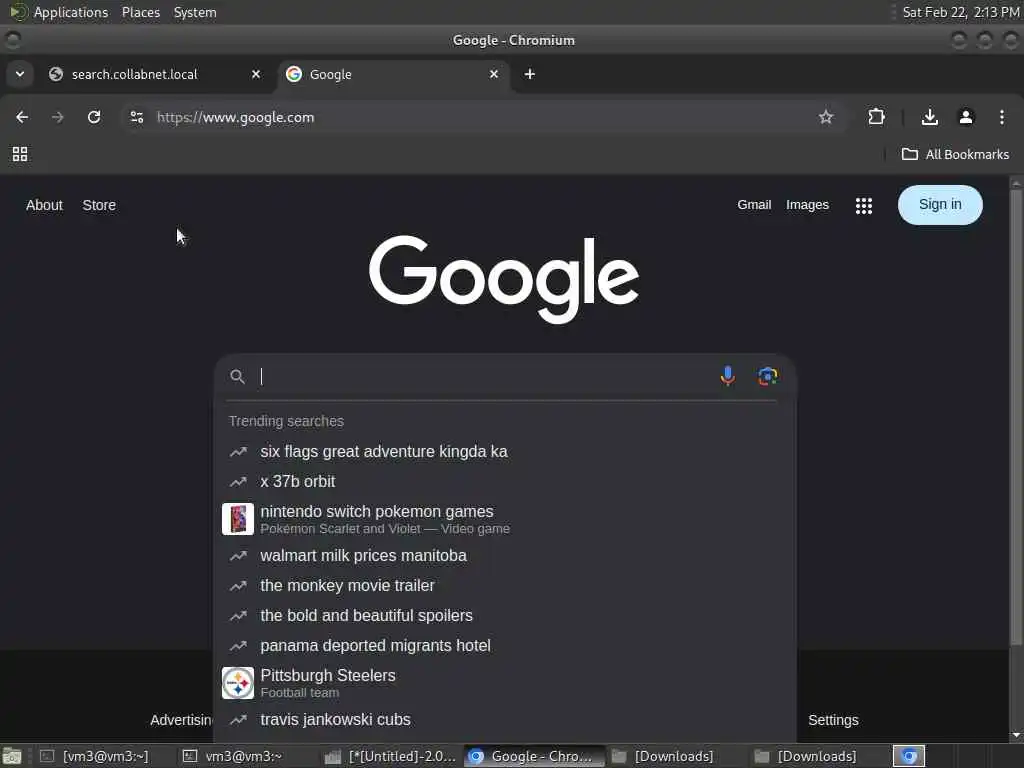Open the Images link

(807, 204)
